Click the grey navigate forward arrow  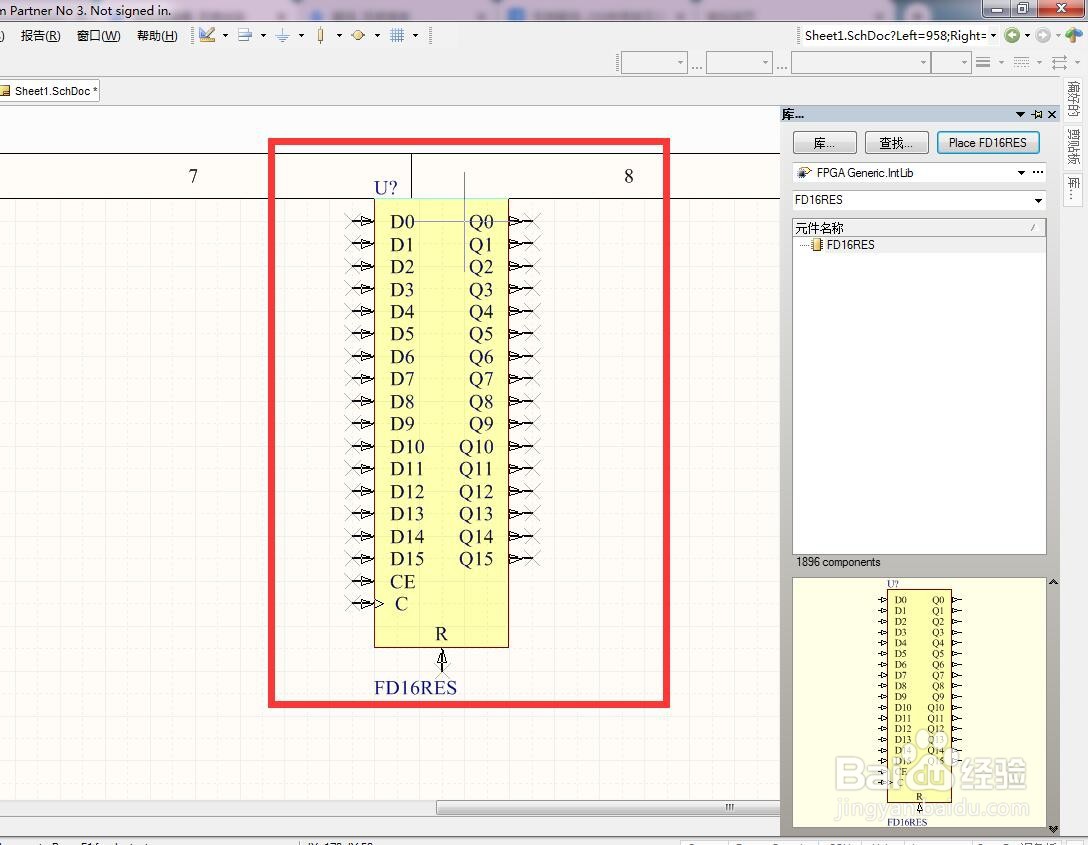(x=1043, y=35)
